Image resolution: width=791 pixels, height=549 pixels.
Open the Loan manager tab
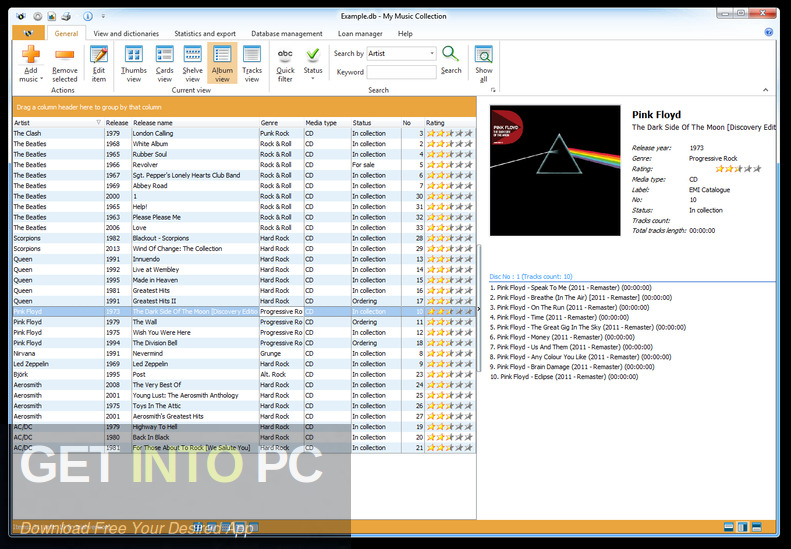coord(360,33)
